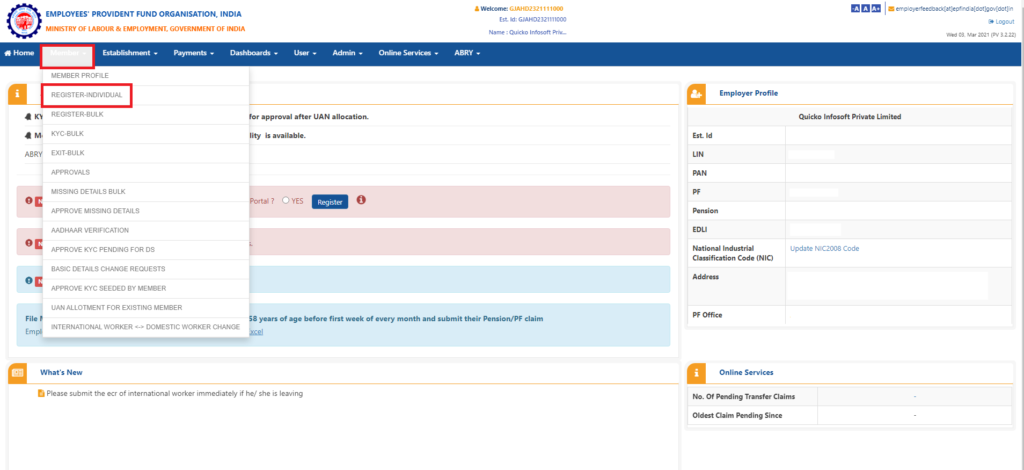This screenshot has width=1024, height=470.
Task: Open the ABRY dropdown menu
Action: 467,53
